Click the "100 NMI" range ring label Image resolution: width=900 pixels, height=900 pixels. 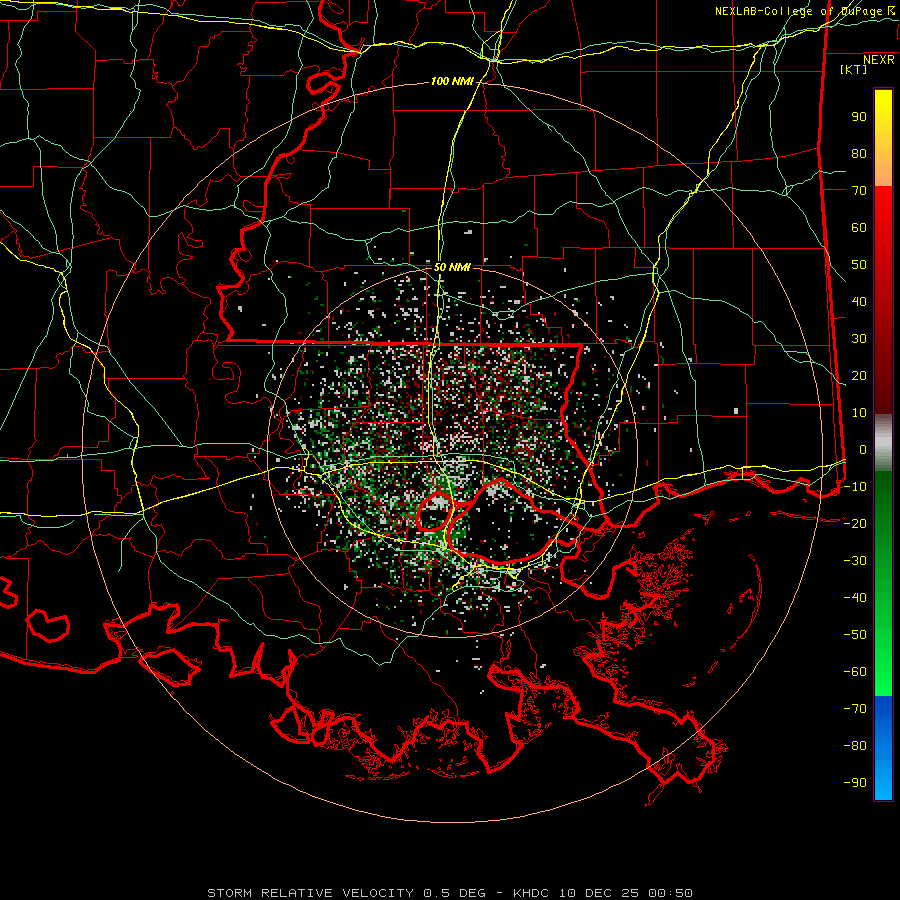[452, 82]
